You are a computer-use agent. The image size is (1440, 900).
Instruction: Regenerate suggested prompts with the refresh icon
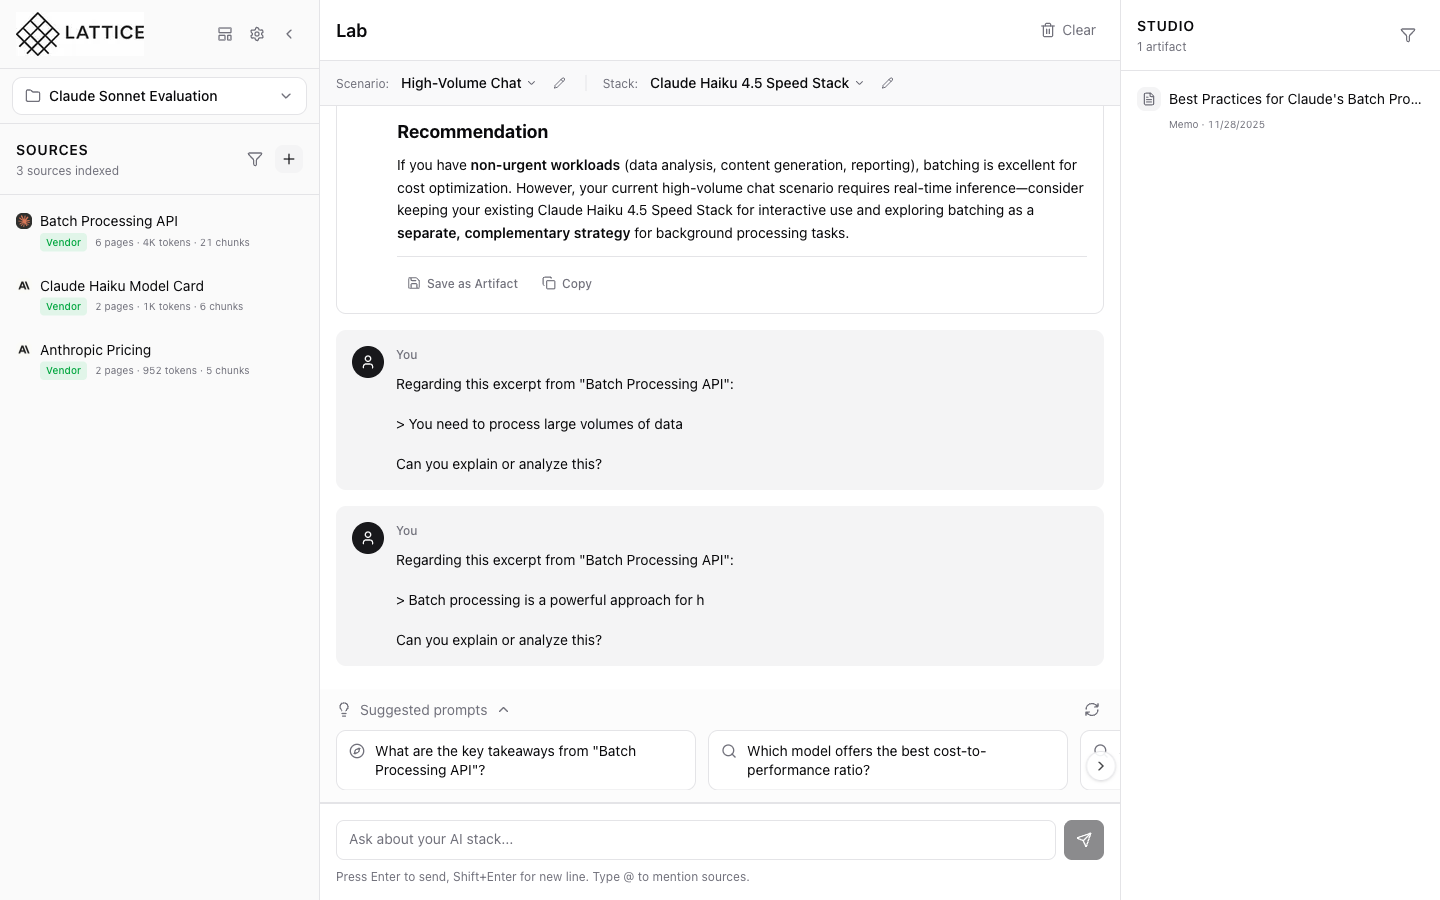tap(1091, 709)
